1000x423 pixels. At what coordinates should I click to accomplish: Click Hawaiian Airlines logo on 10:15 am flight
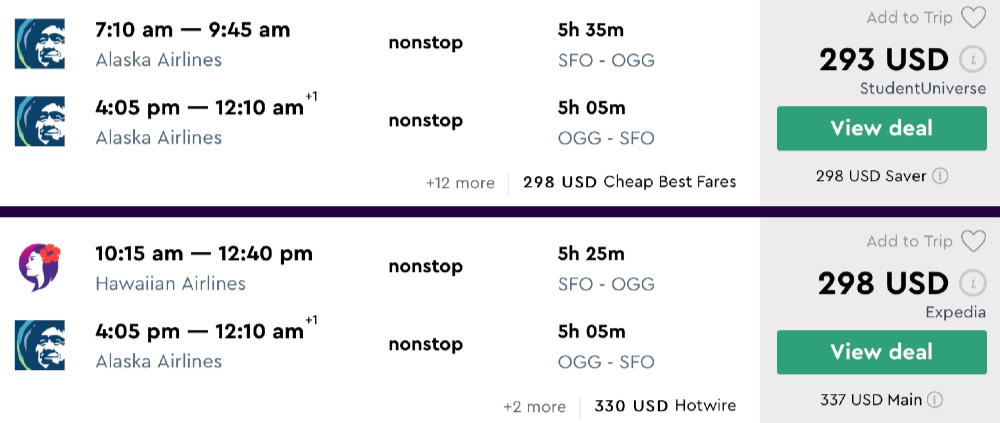tap(40, 268)
